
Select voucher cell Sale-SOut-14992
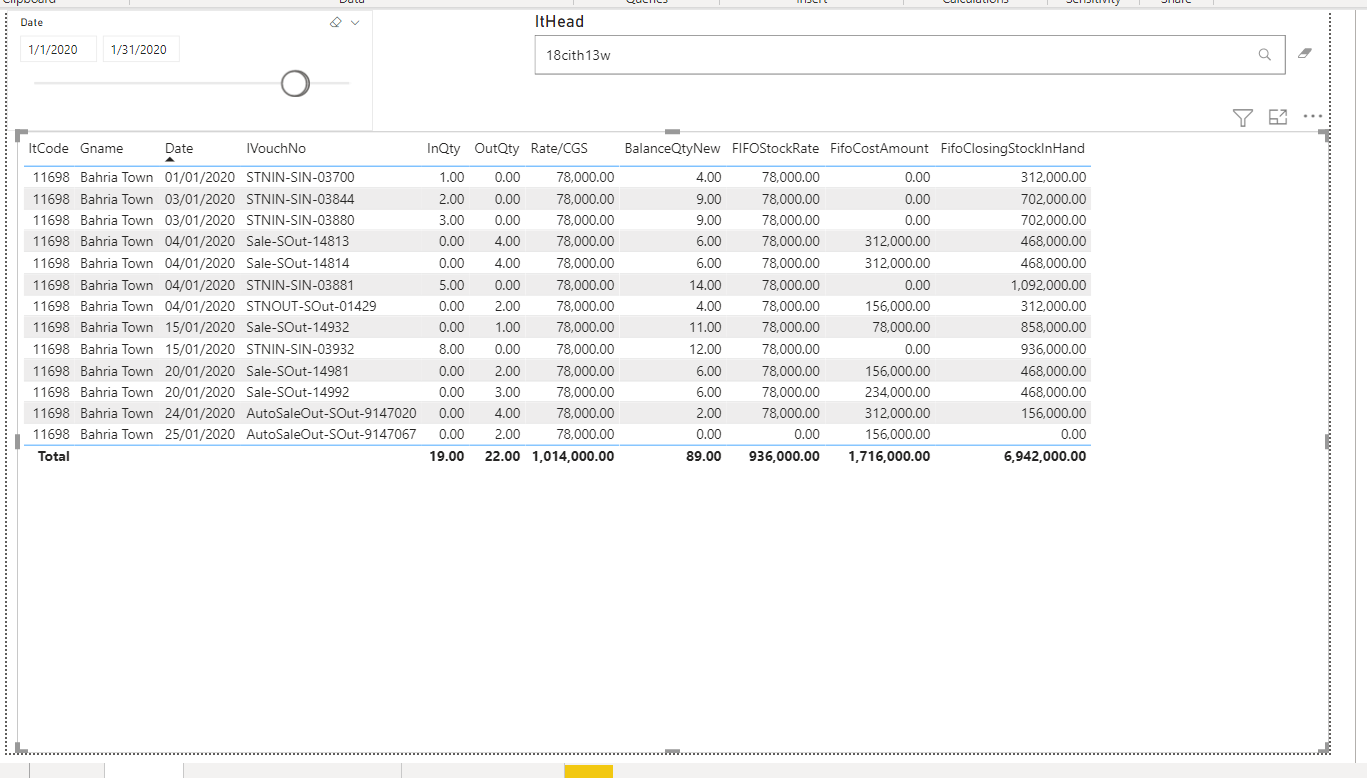click(x=298, y=392)
